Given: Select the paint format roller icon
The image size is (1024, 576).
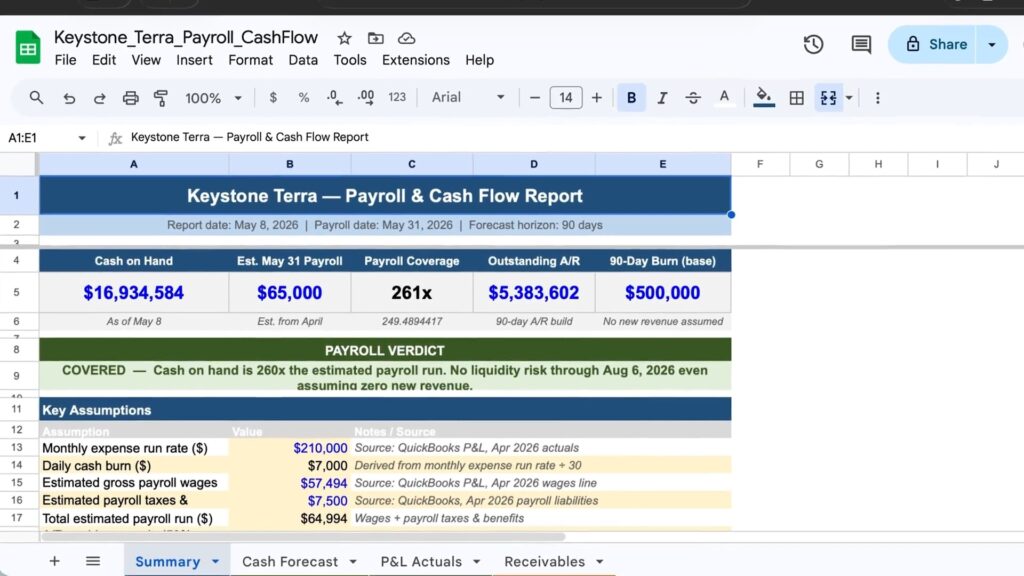Looking at the screenshot, I should click(x=161, y=98).
